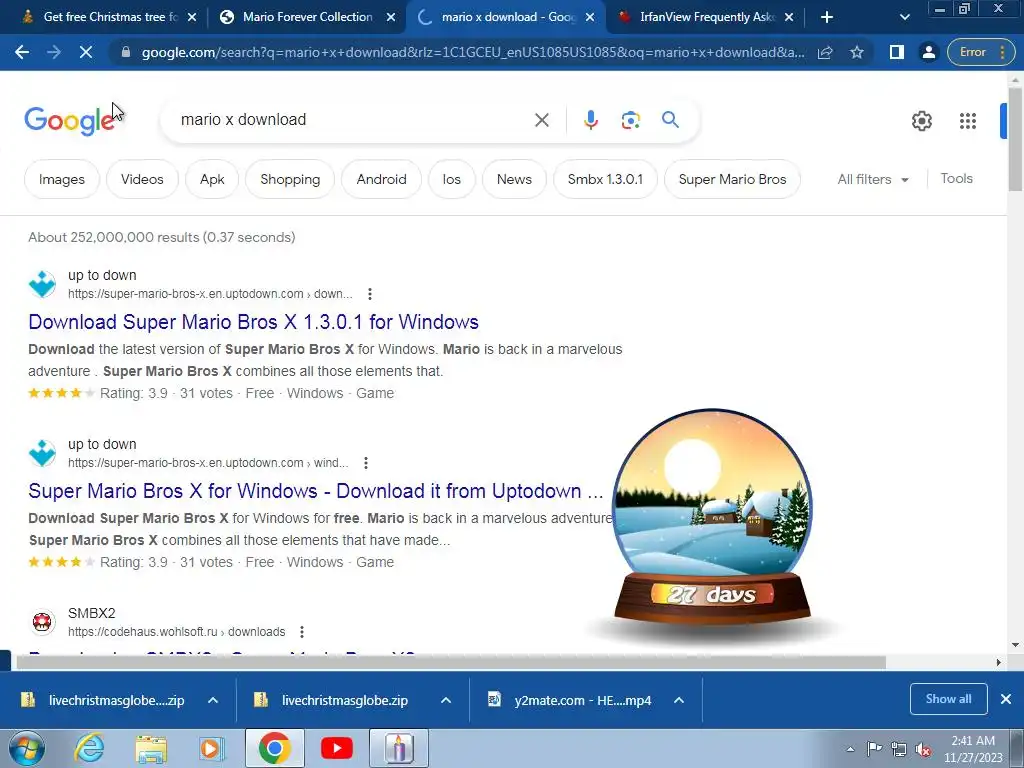Screen dimensions: 1024x768
Task: Stop loading the page
Action: point(86,52)
